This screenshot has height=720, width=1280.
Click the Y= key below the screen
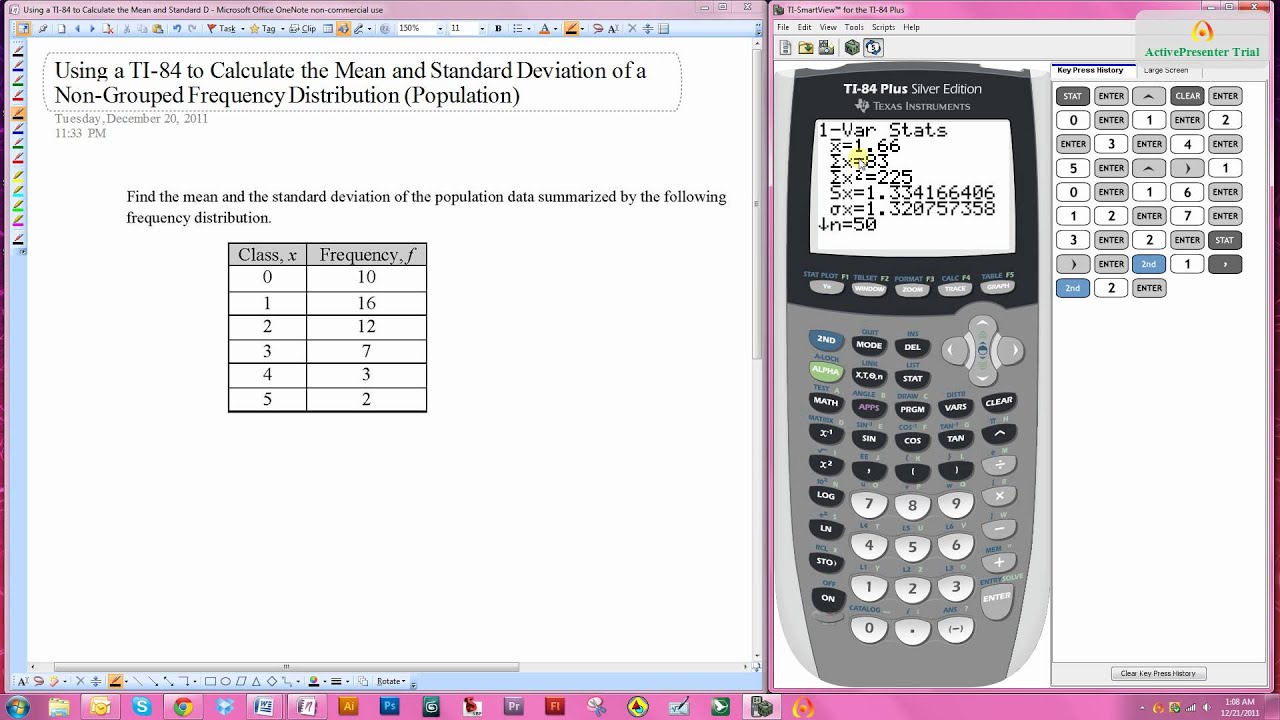tap(826, 287)
